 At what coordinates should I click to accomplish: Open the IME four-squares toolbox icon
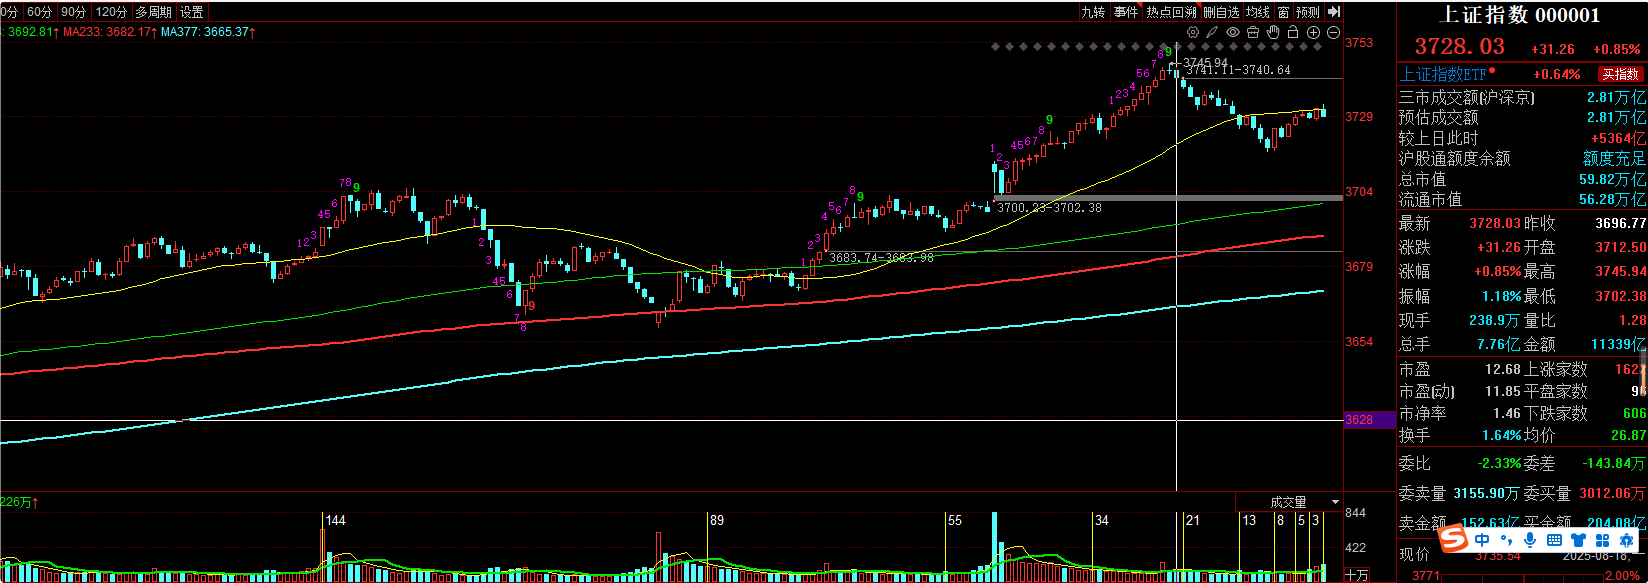(1602, 540)
